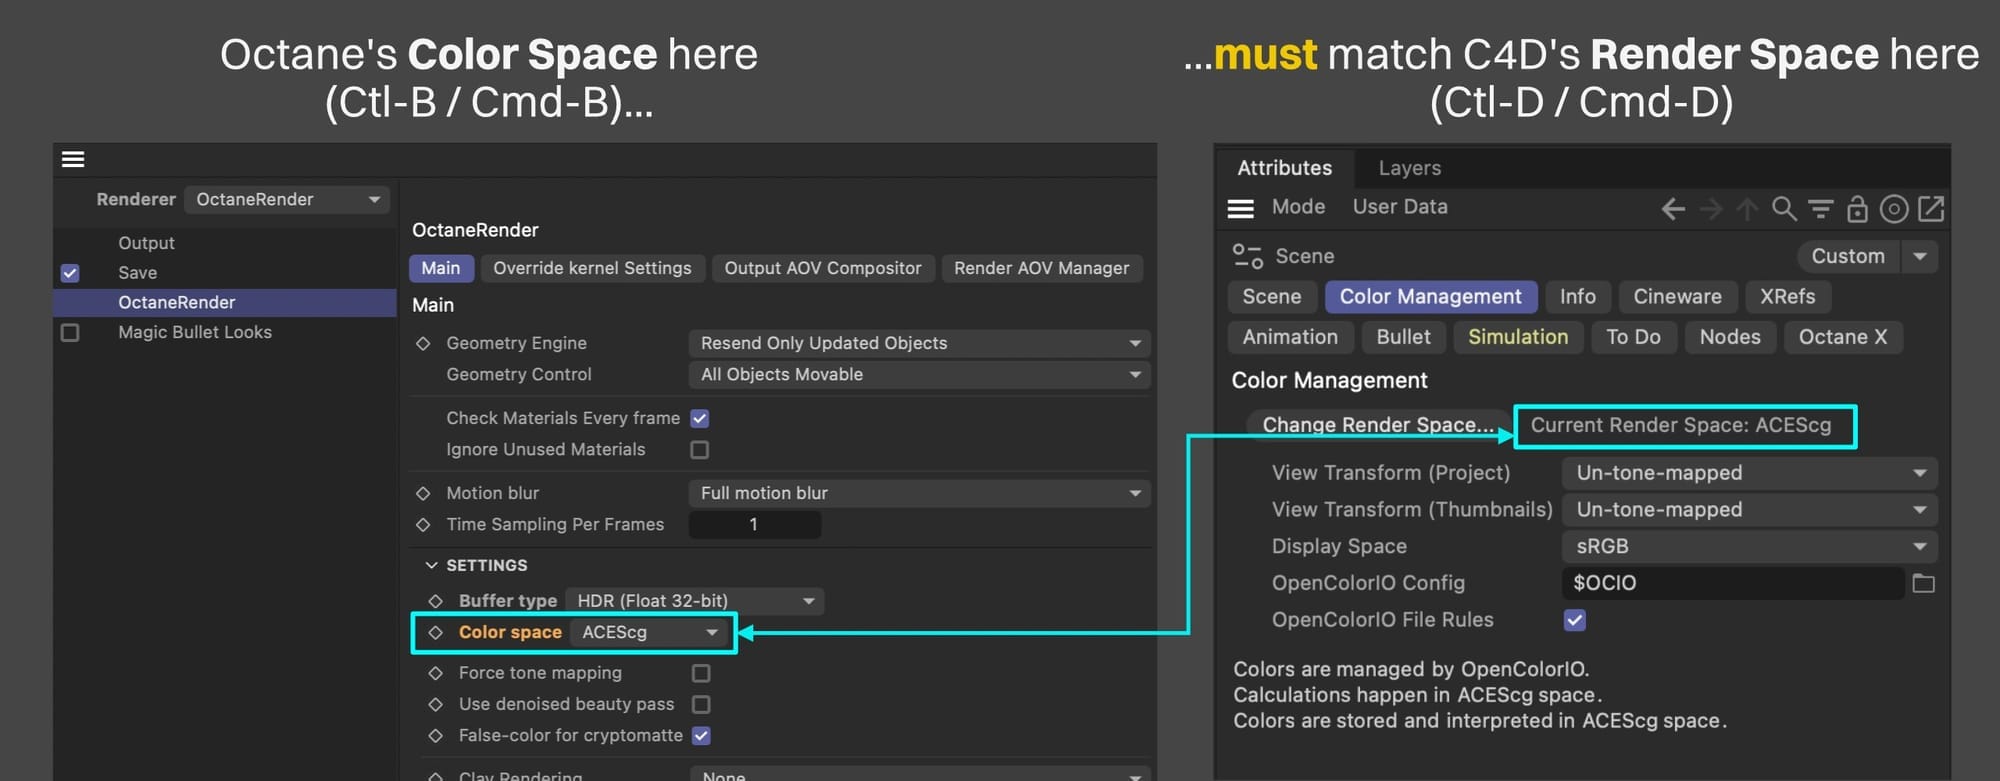Viewport: 2000px width, 781px height.
Task: Open the Bullet tab
Action: (x=1403, y=337)
